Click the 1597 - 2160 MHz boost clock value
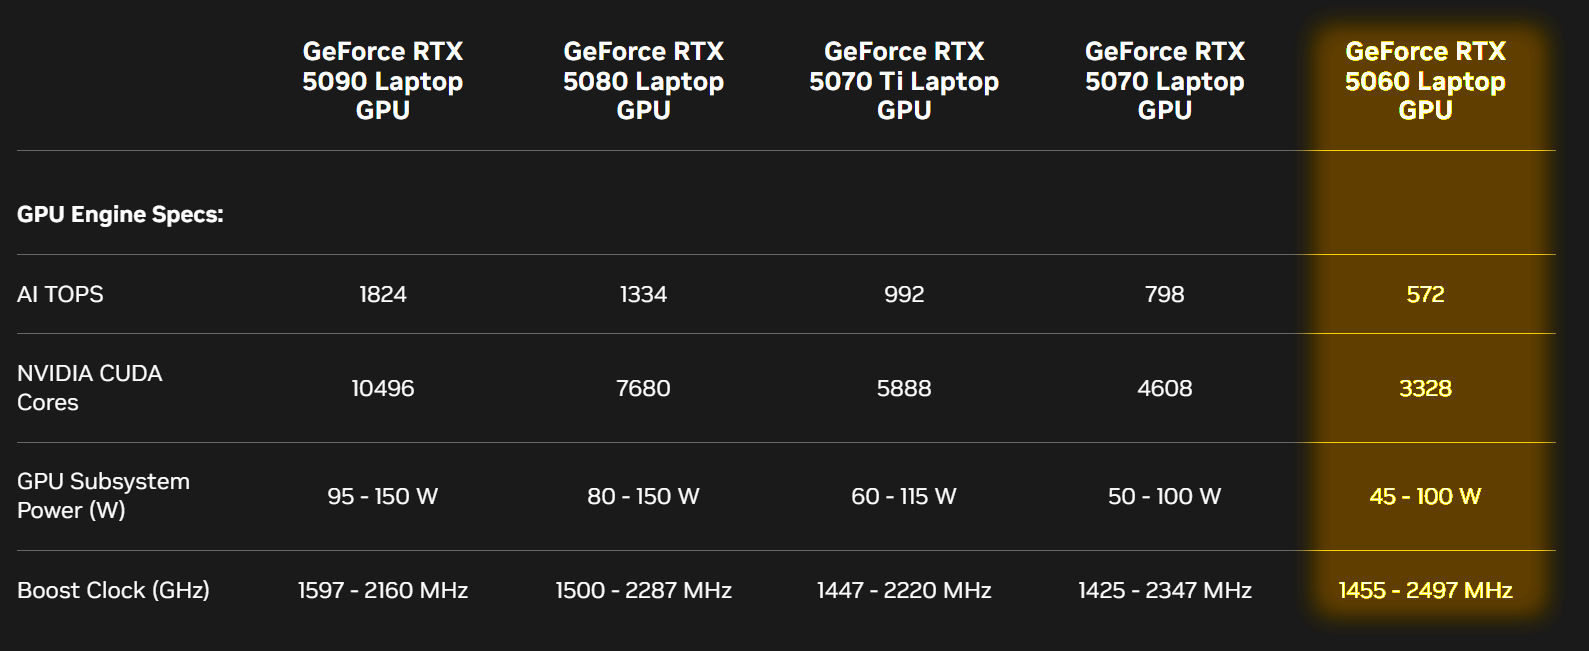This screenshot has width=1589, height=651. pyautogui.click(x=383, y=590)
